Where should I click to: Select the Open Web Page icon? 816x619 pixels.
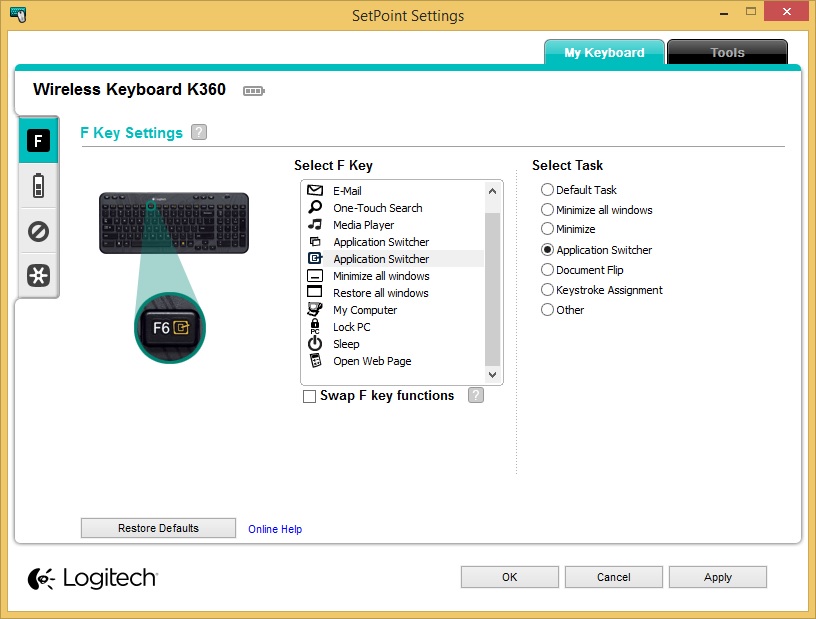[315, 360]
